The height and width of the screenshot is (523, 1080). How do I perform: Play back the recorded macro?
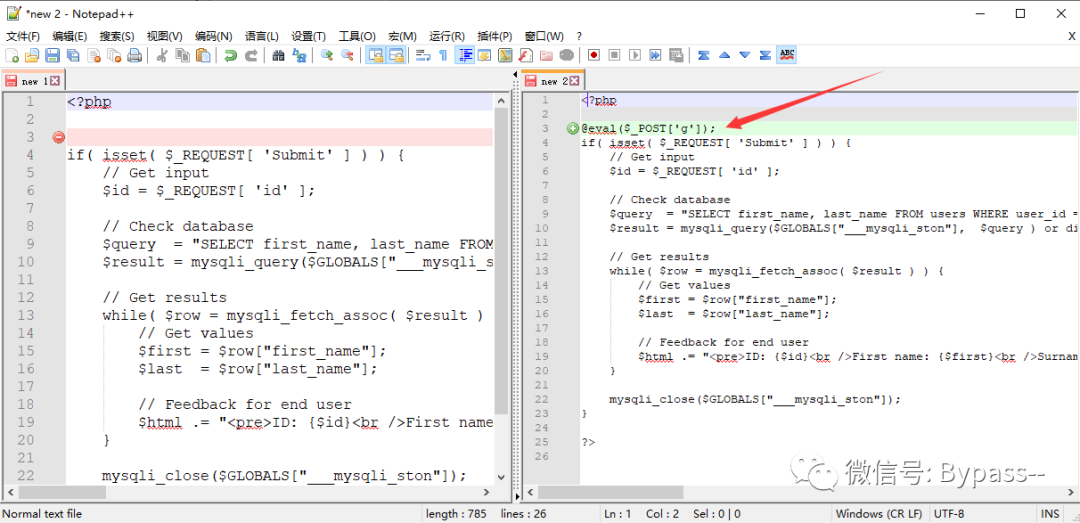click(x=634, y=55)
